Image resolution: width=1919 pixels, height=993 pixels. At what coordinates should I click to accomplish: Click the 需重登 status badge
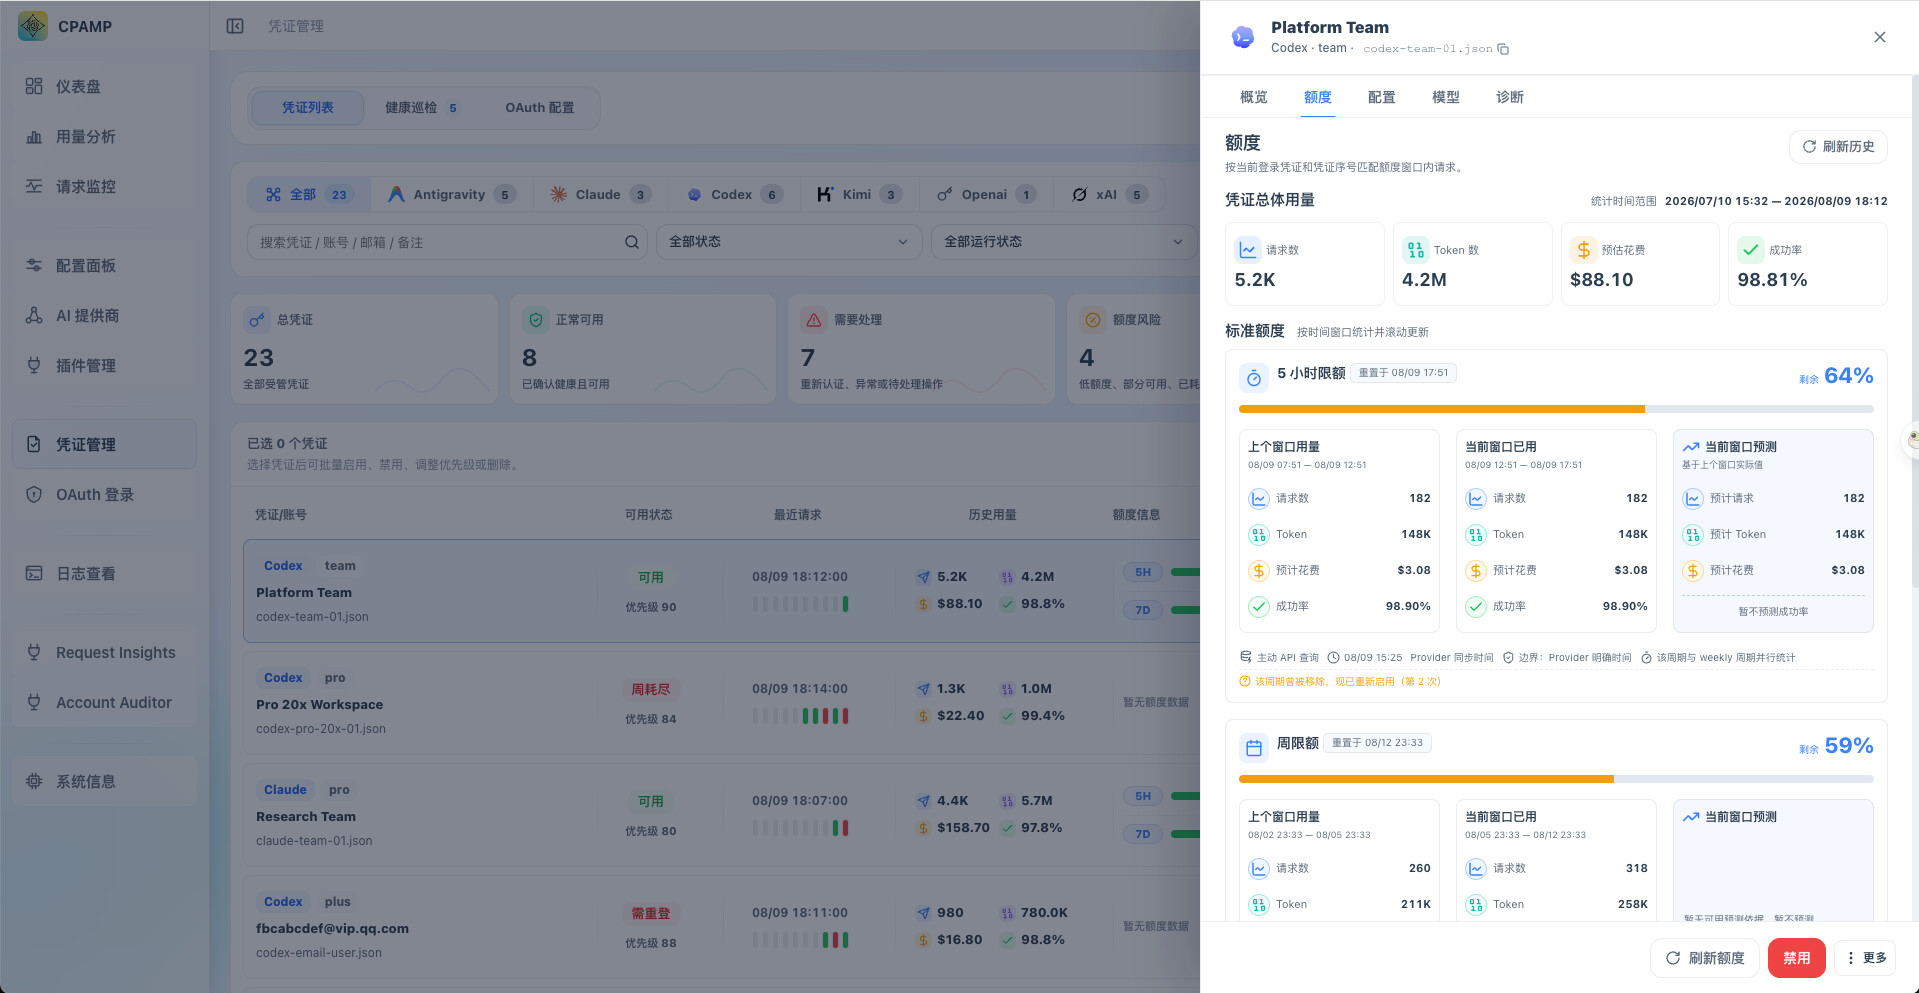tap(651, 914)
